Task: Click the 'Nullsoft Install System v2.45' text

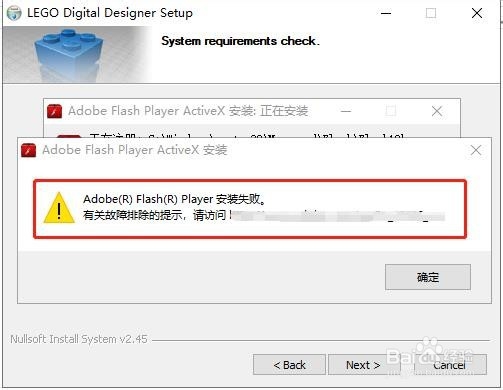Action: [79, 339]
